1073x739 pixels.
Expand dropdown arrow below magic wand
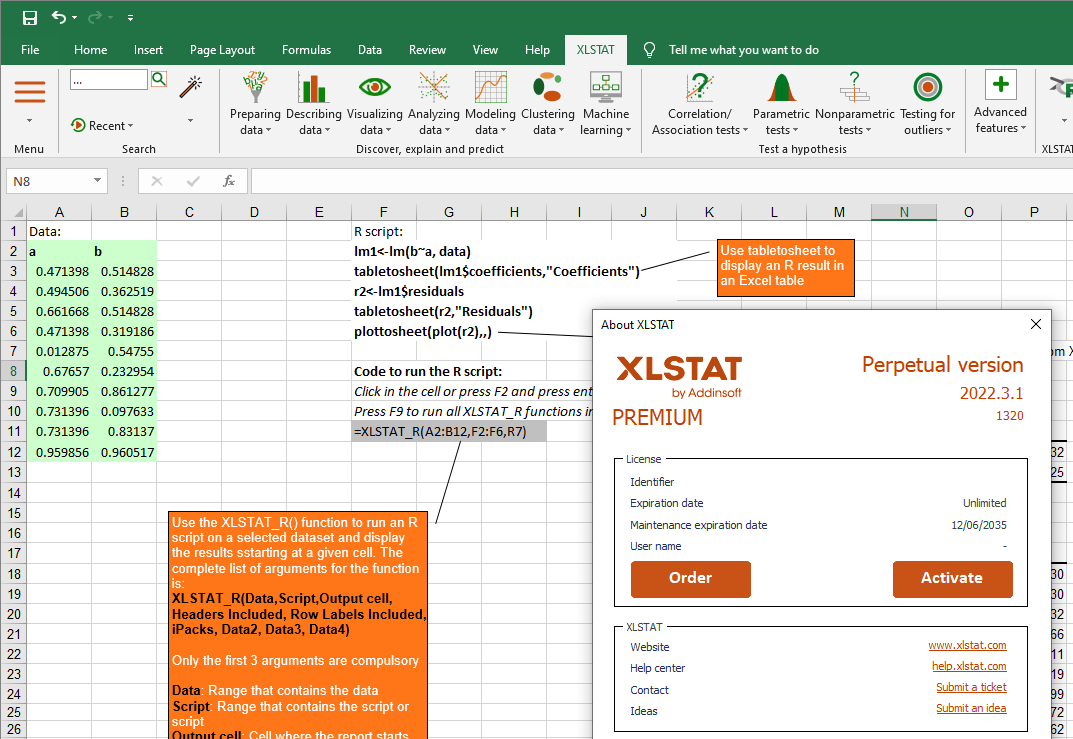point(190,121)
